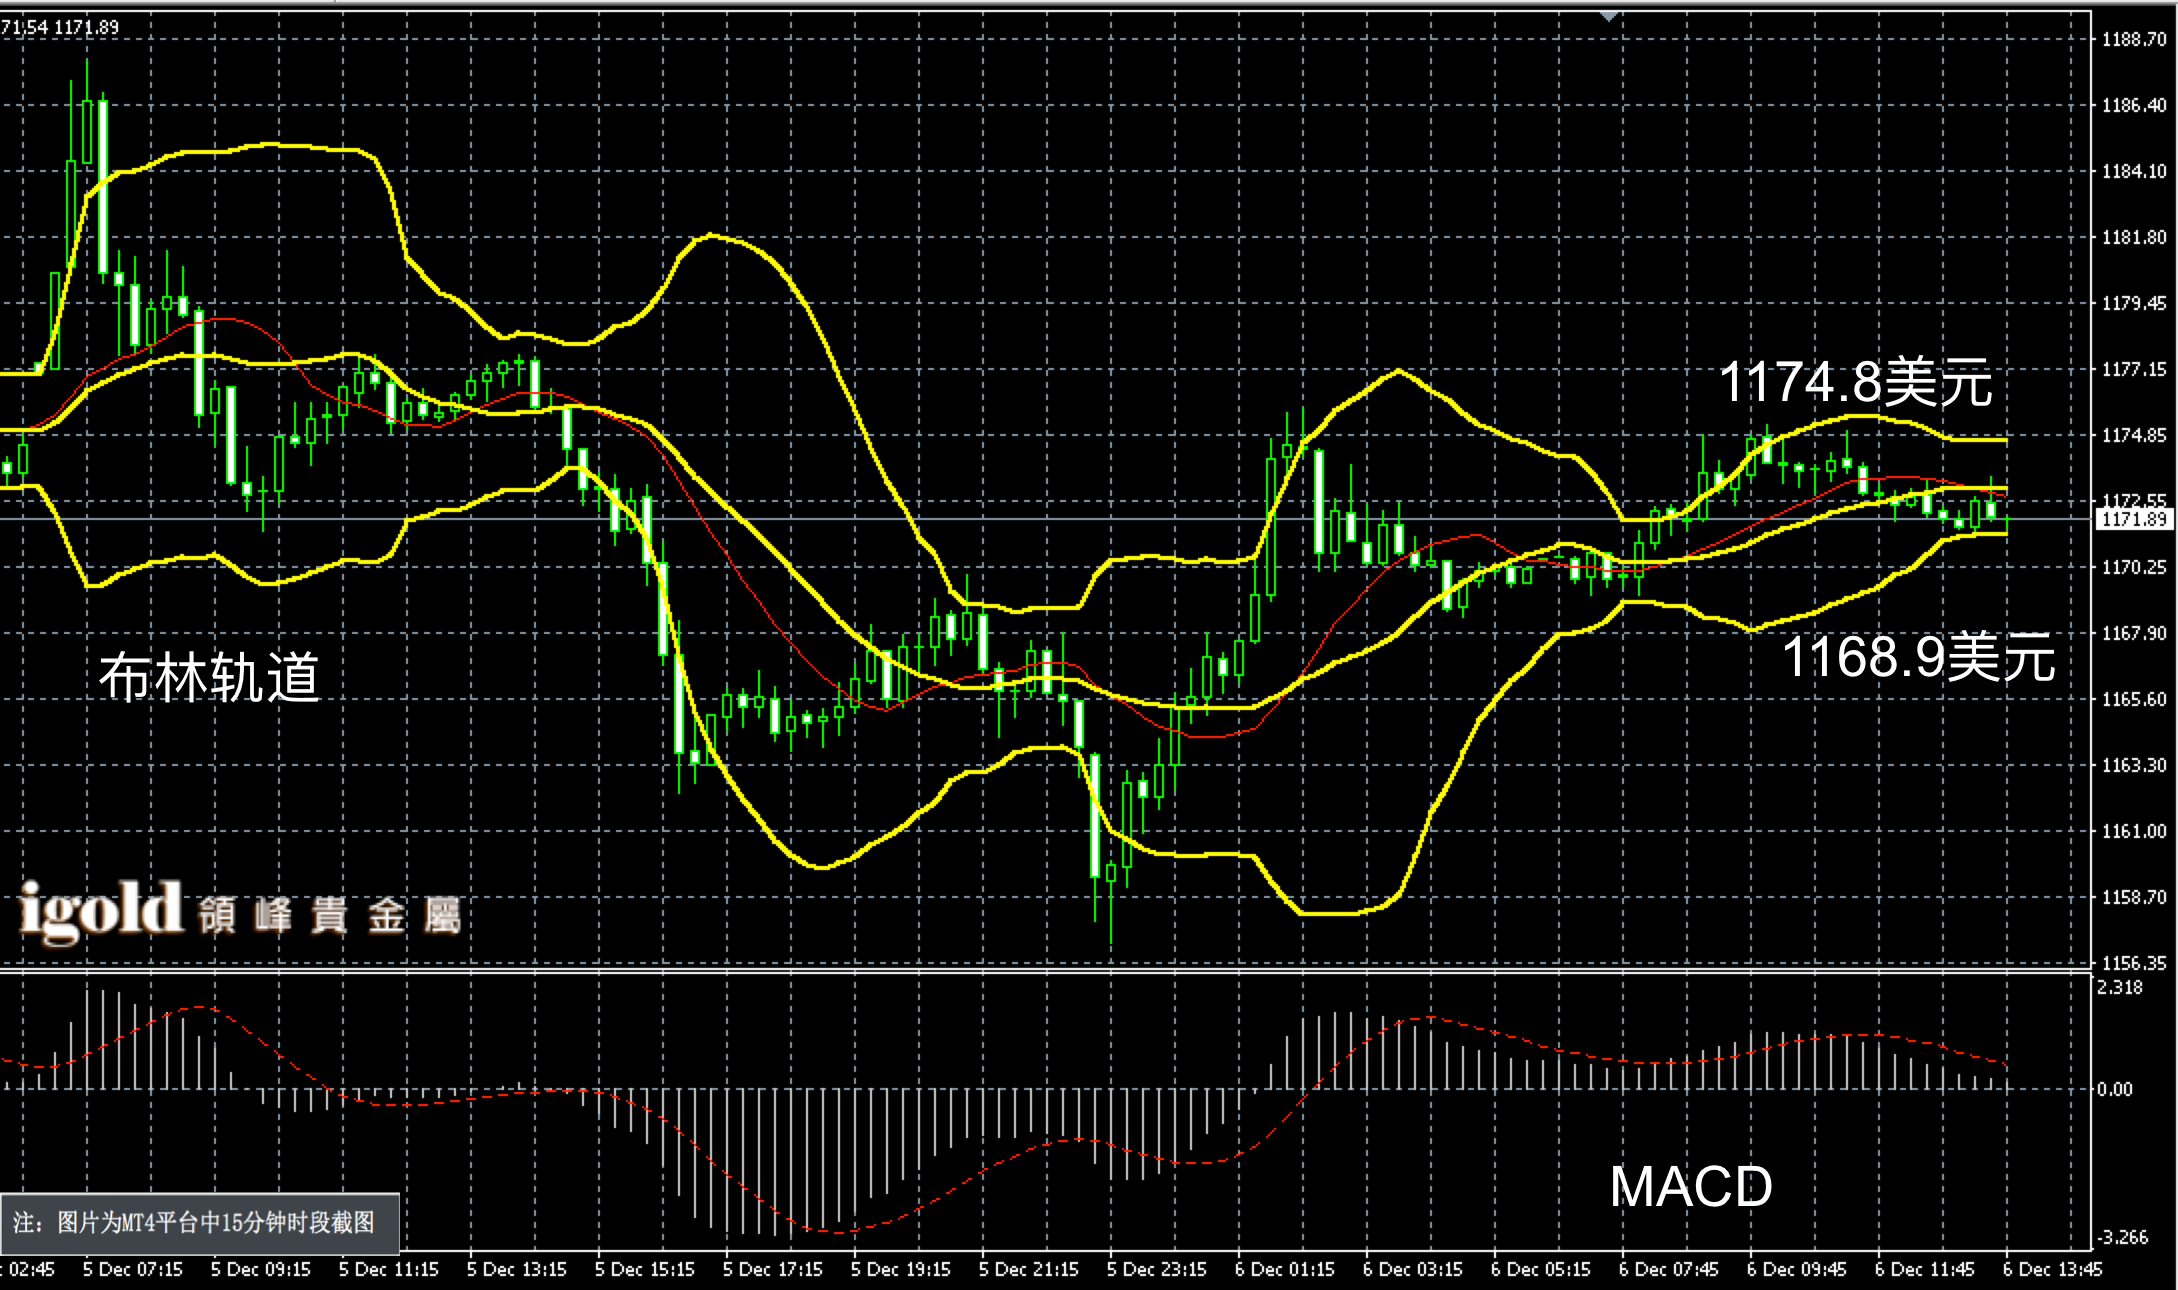Click the 1188.70 price axis label

(x=2134, y=40)
